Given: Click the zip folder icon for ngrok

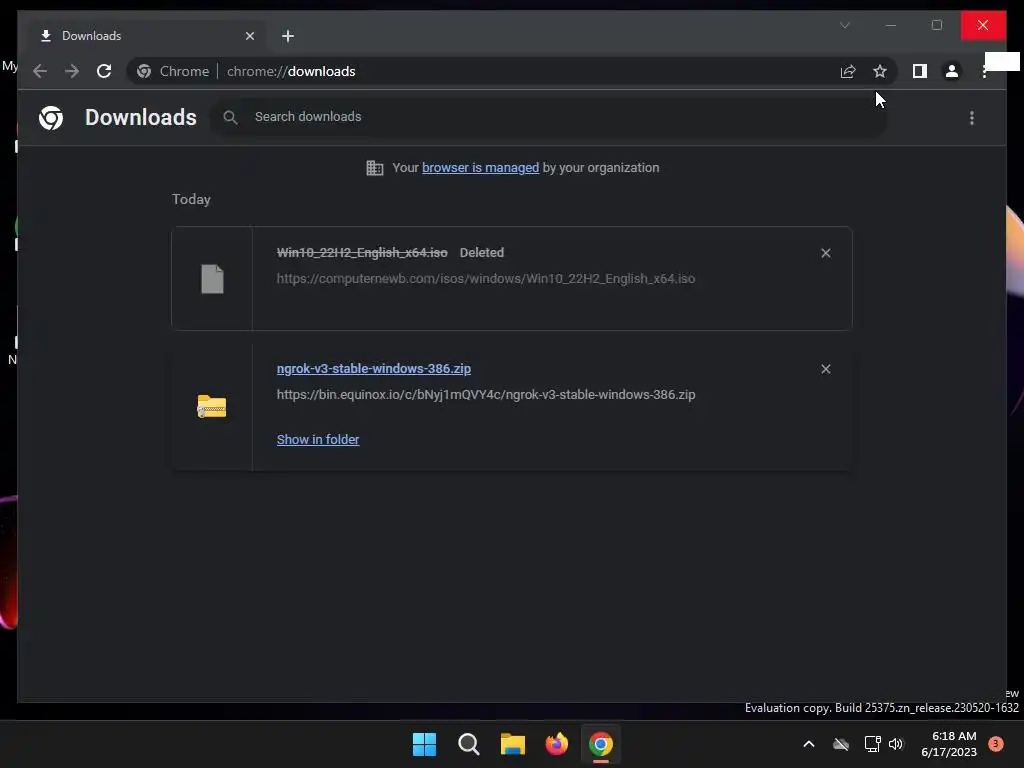Looking at the screenshot, I should click(212, 406).
